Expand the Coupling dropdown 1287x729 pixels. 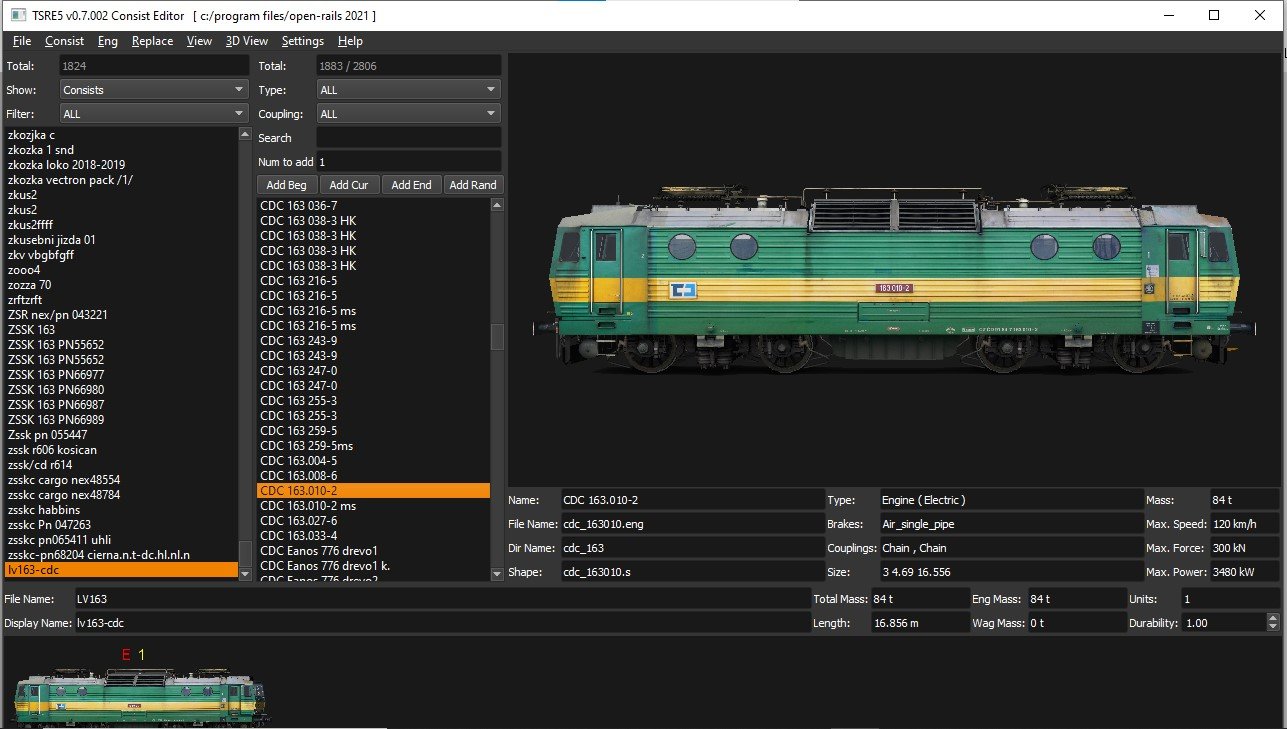[408, 114]
